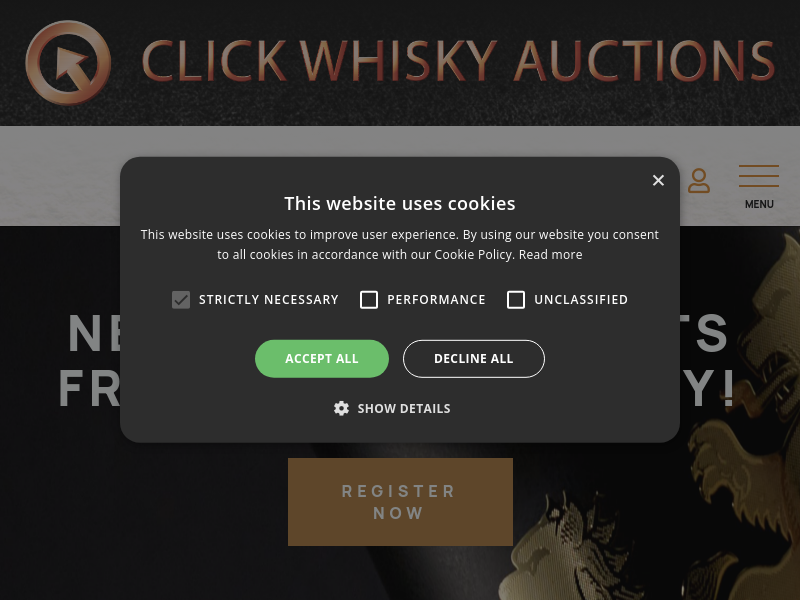Toggle the Strictly Necessary checkbox
This screenshot has height=600, width=800.
click(x=181, y=299)
